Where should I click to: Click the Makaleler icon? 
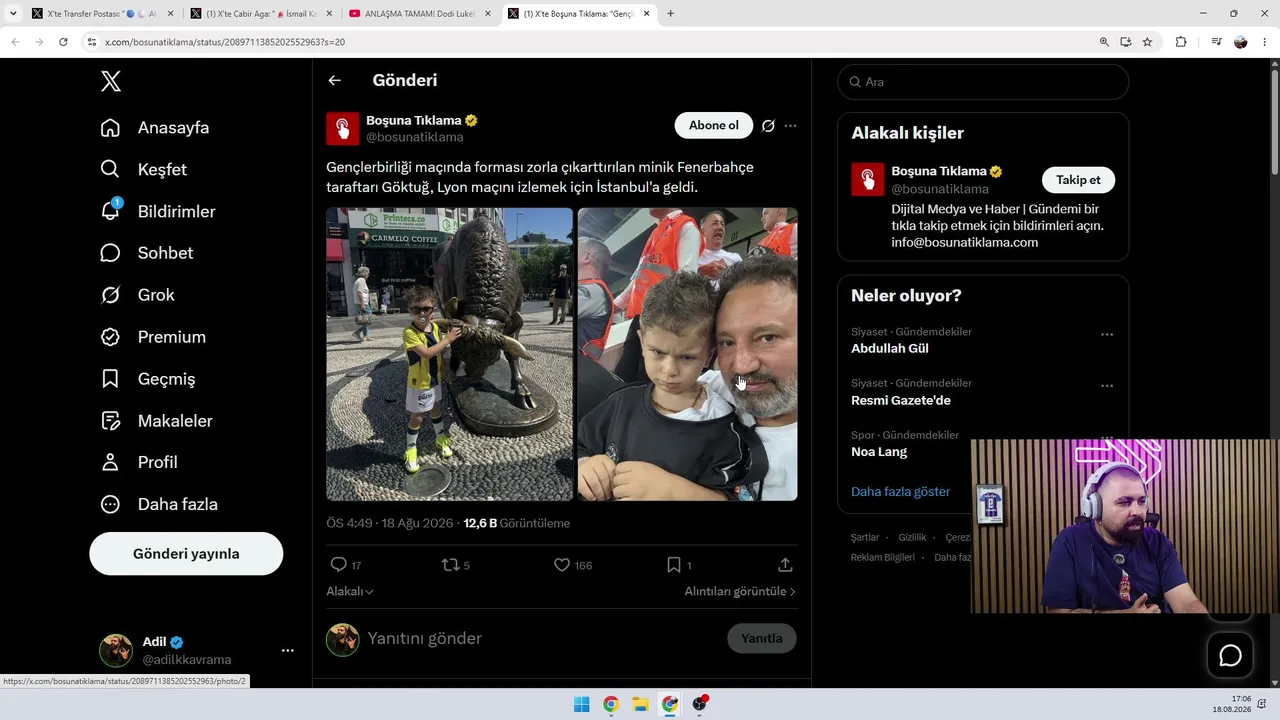click(x=111, y=421)
